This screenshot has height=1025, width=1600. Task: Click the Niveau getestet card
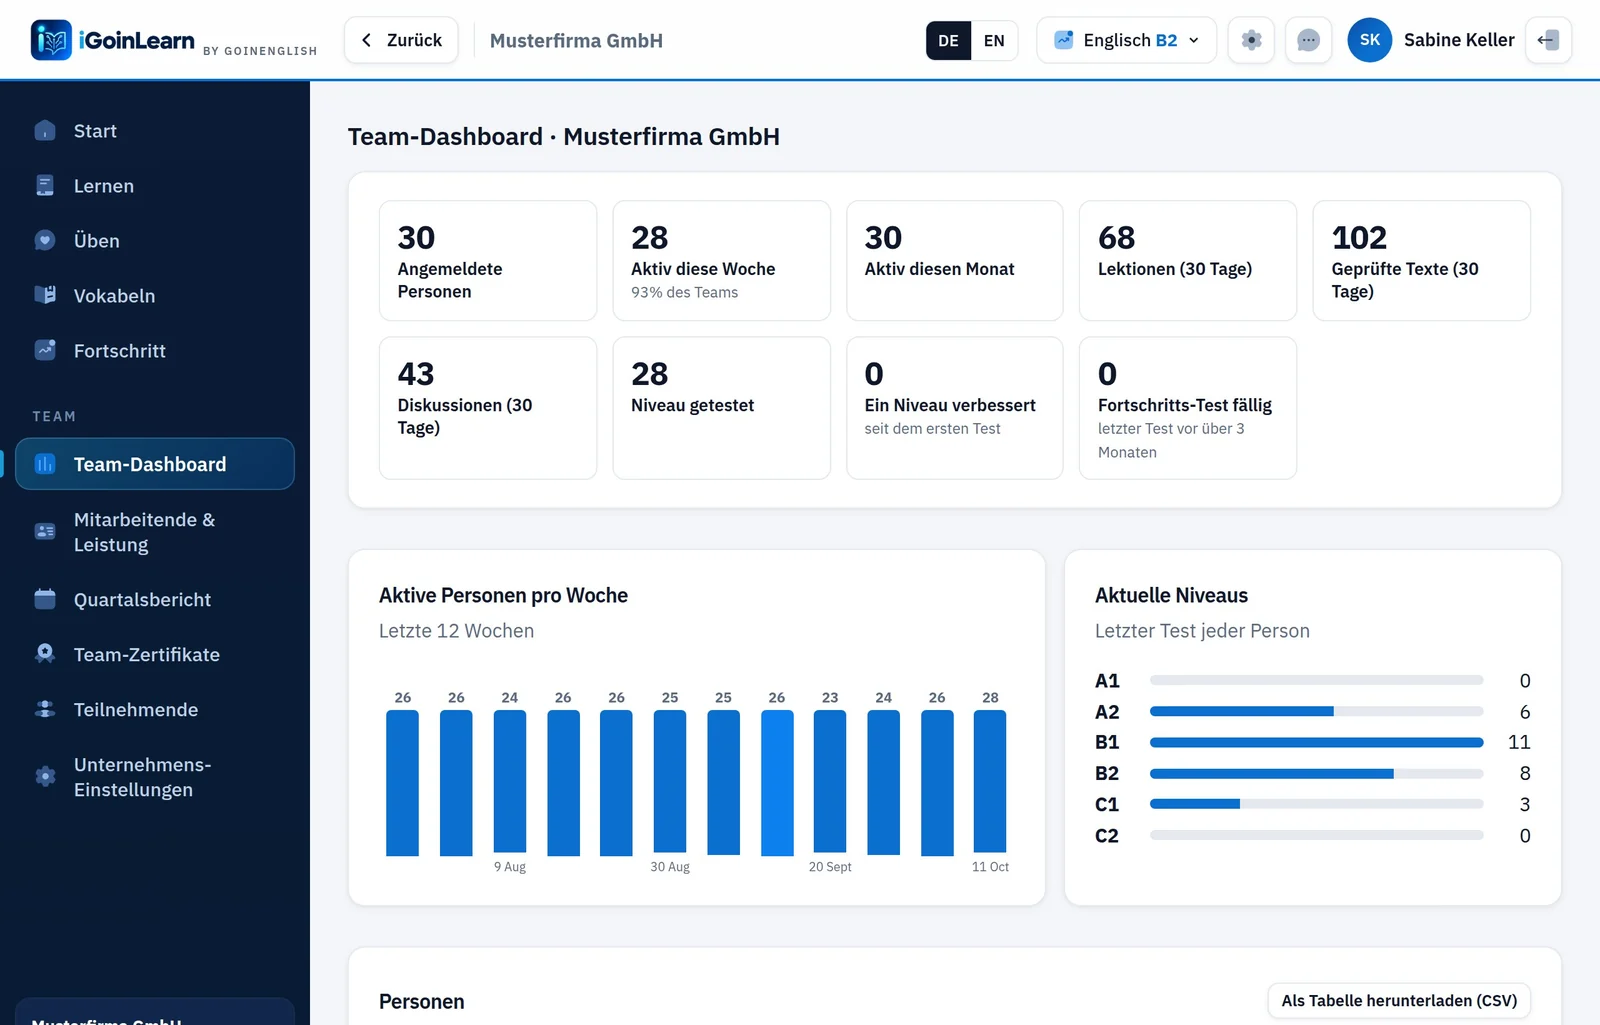721,408
